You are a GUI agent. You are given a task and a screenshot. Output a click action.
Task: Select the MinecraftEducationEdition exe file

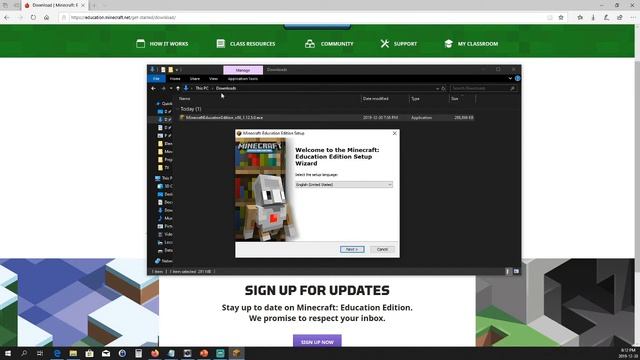tap(327, 118)
